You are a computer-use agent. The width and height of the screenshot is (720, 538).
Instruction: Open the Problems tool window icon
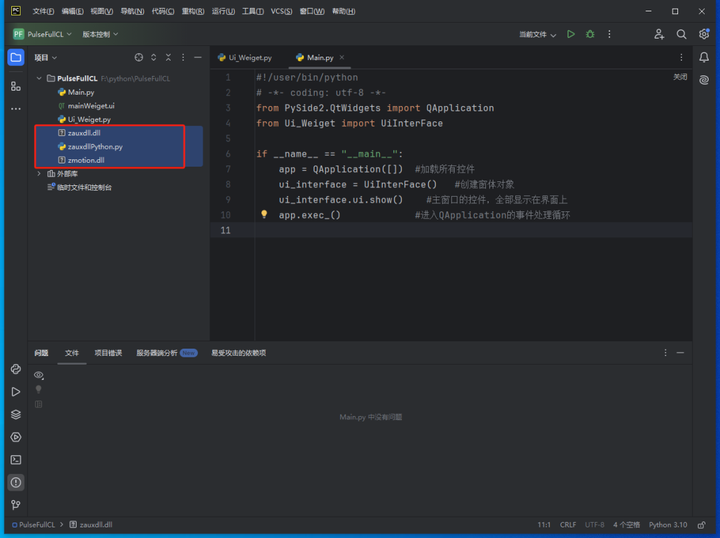coord(16,482)
